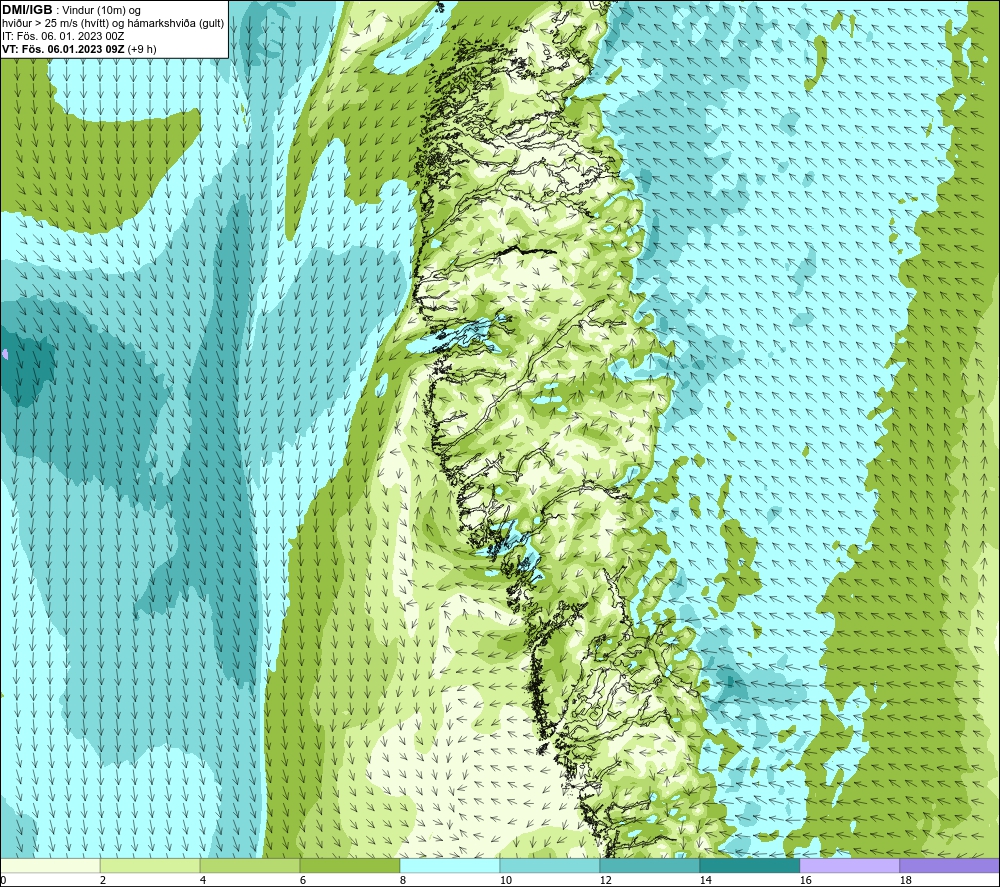1000x887 pixels.
Task: Click the legend scale label '10'
Action: [x=505, y=880]
